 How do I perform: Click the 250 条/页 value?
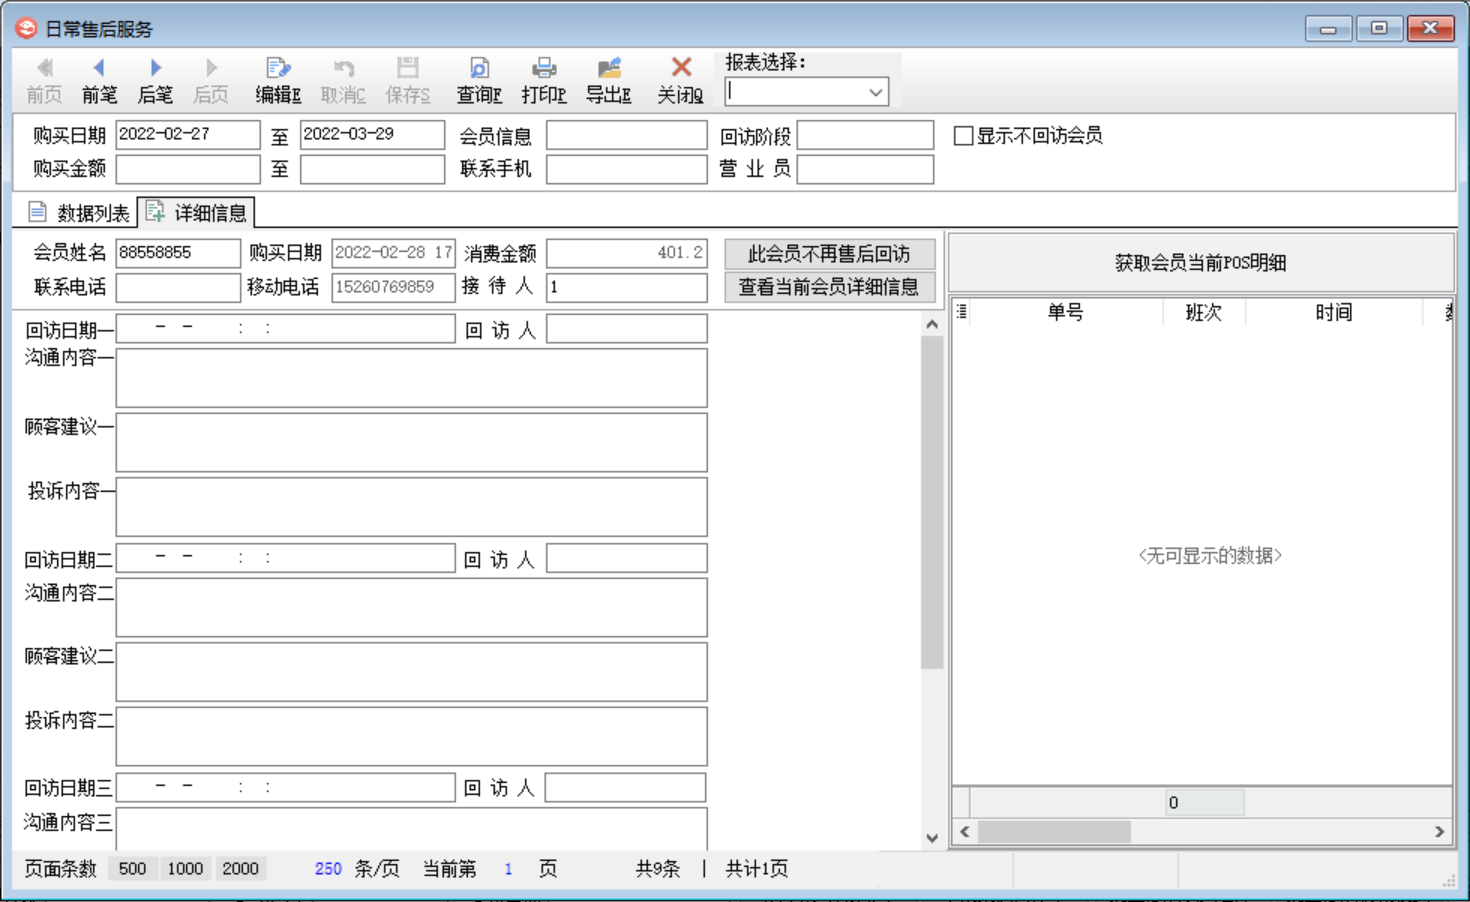click(x=328, y=869)
